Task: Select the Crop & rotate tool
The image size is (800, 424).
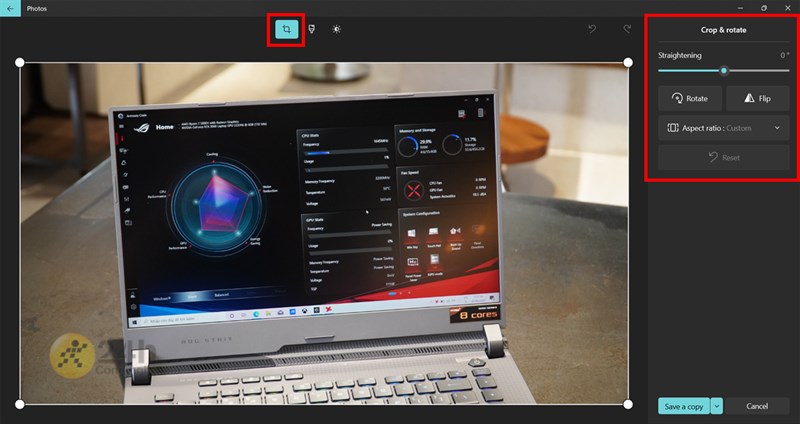Action: tap(287, 29)
